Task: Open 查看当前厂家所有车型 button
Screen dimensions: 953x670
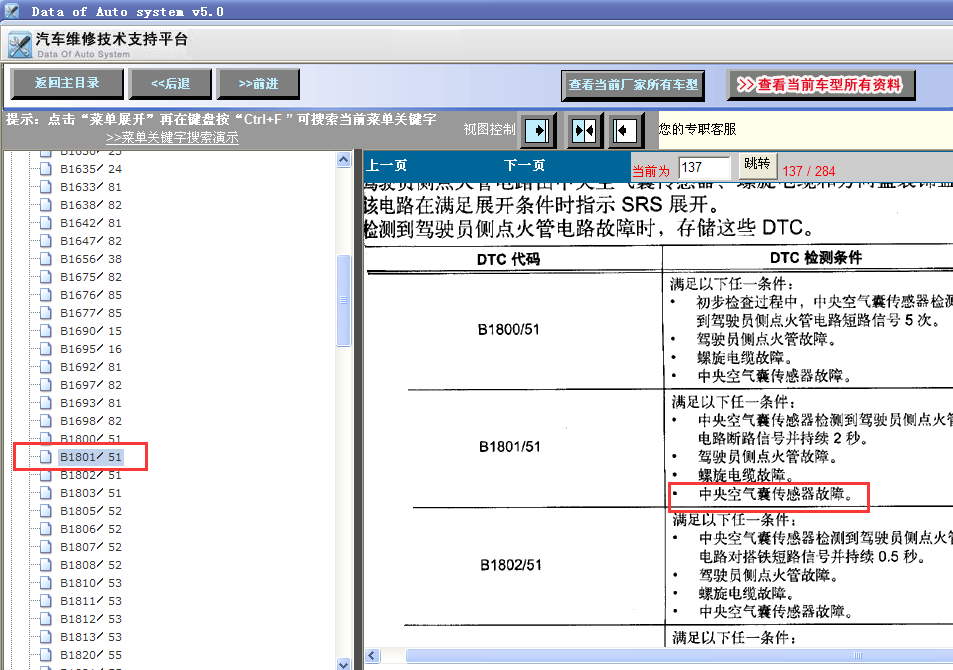Action: coord(633,85)
